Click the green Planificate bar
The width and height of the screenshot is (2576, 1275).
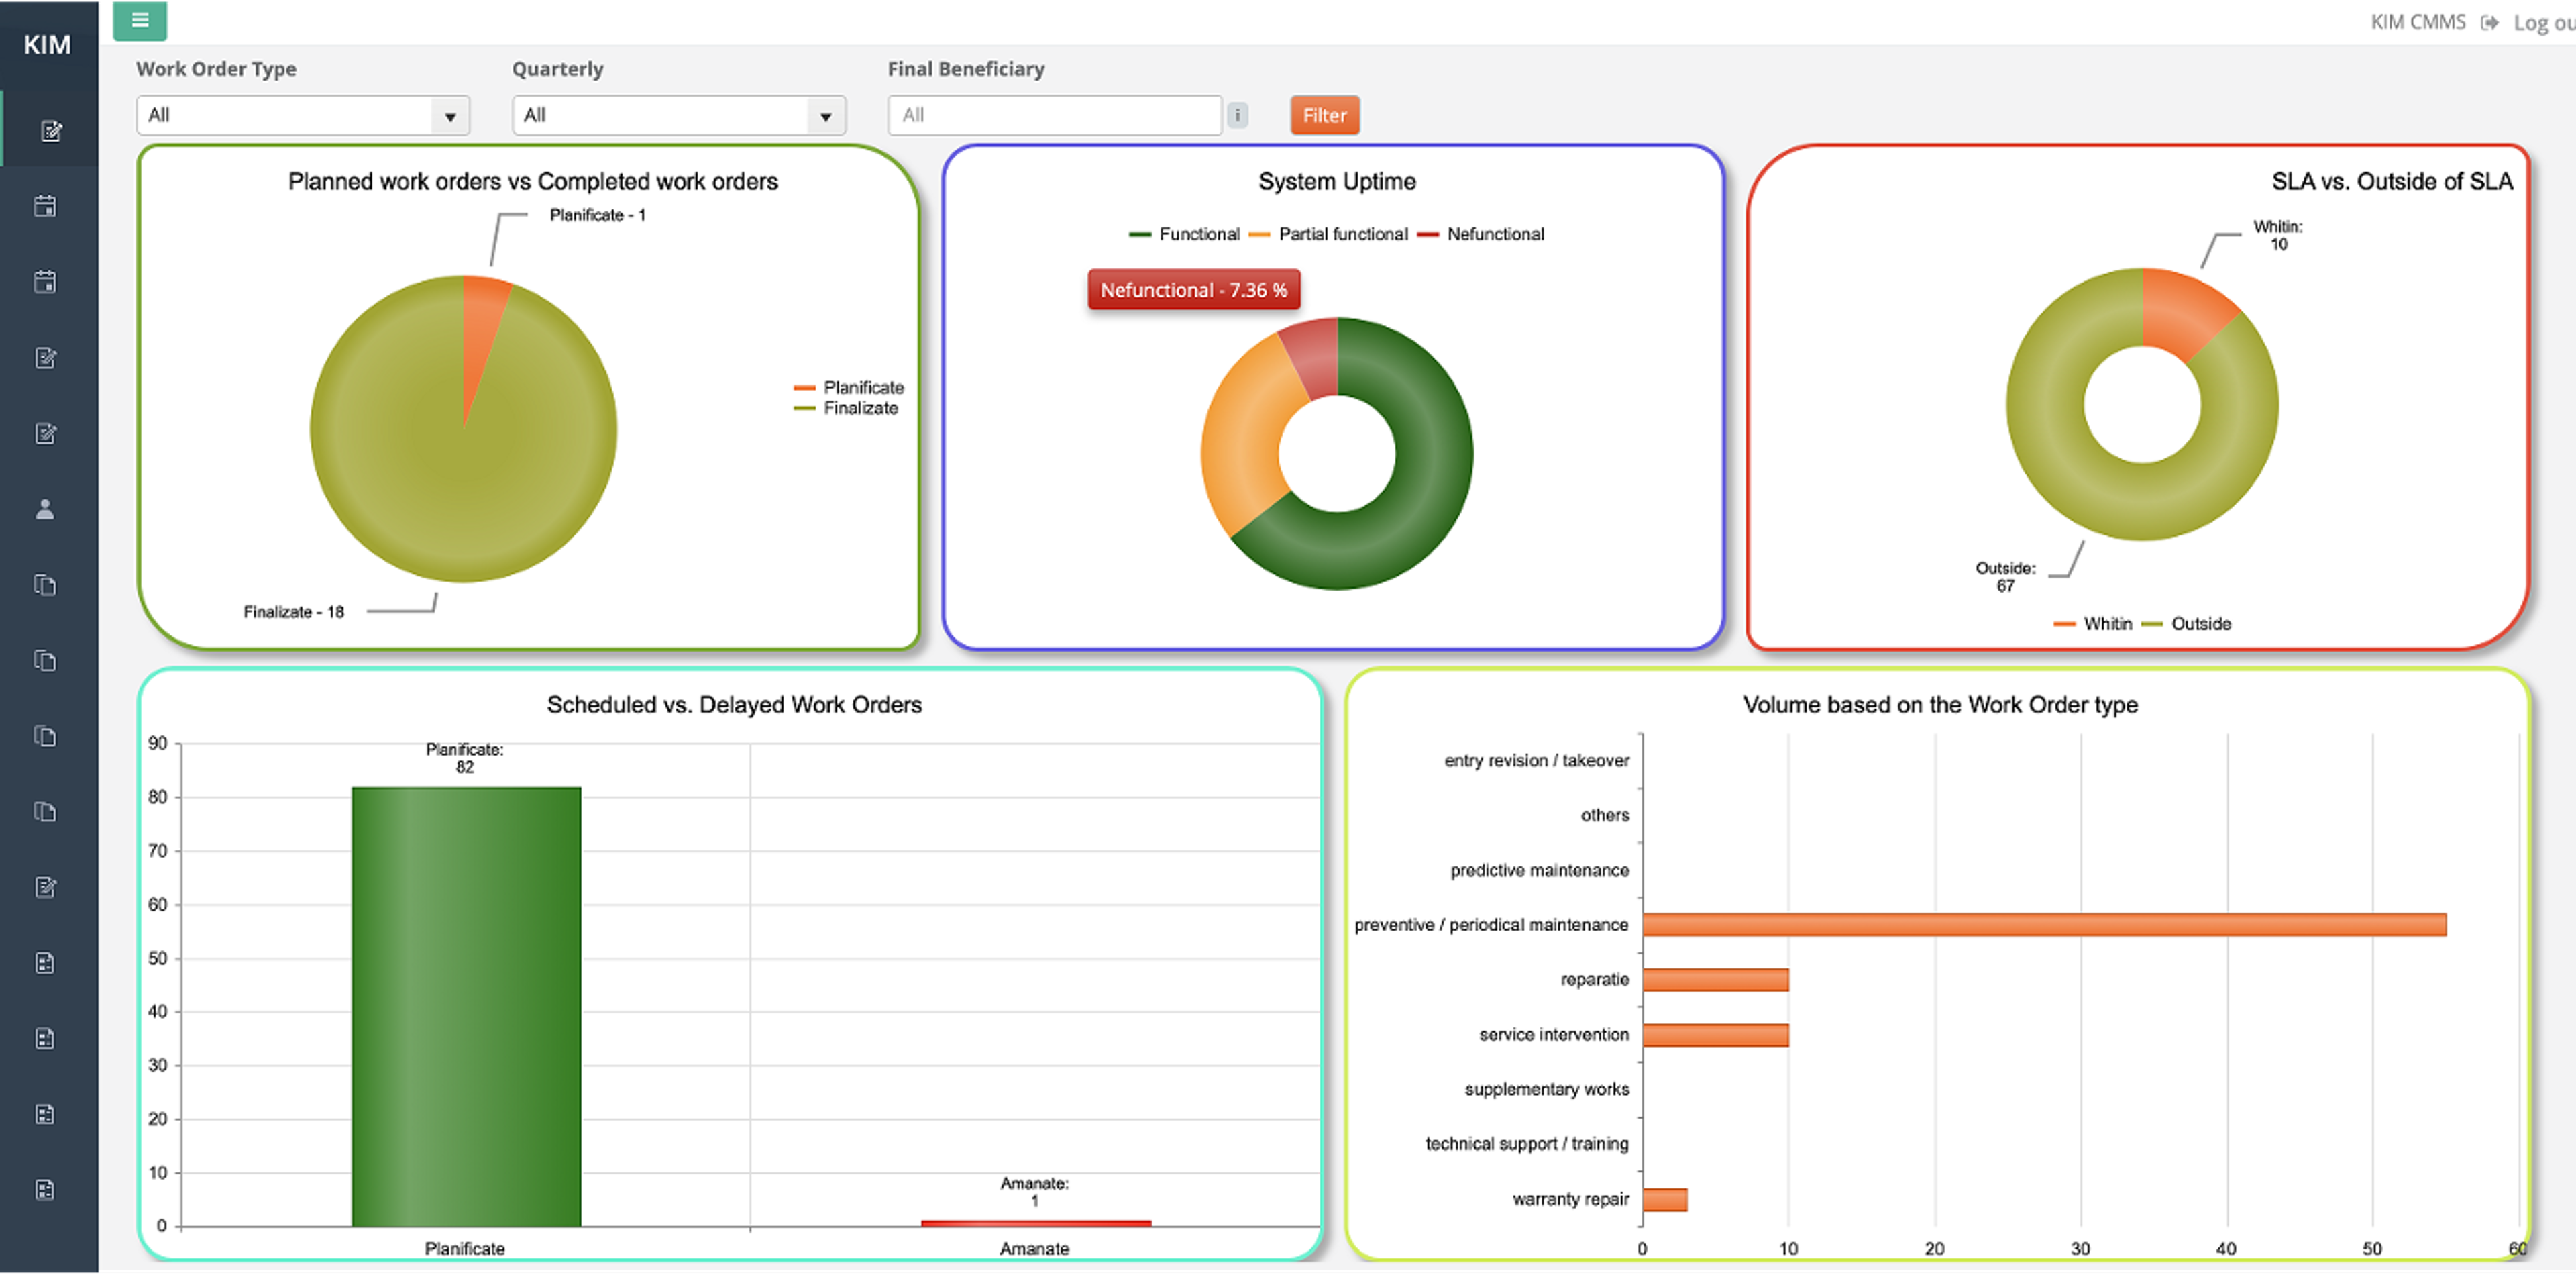[466, 1005]
